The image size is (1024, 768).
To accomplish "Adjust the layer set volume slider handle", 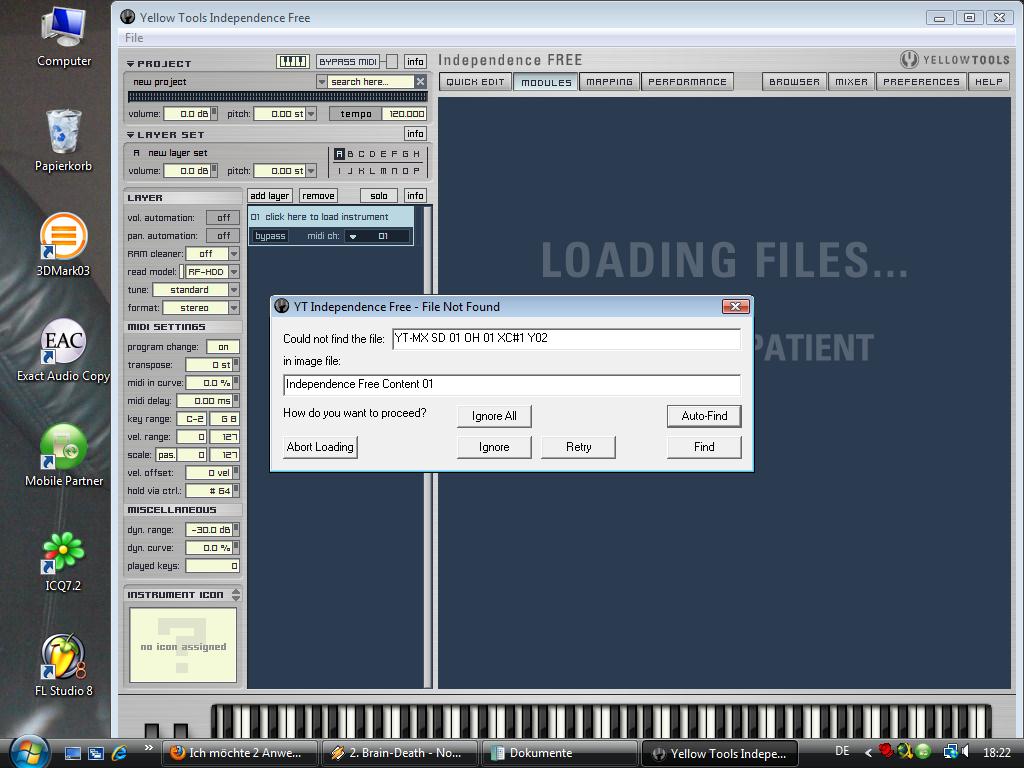I will point(214,171).
